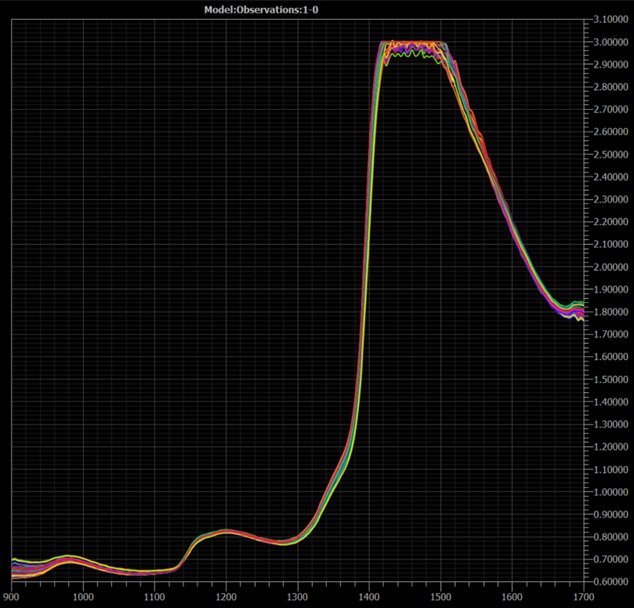Click the 1100 x-axis label
Viewport: 634px width, 608px height.
tap(154, 599)
